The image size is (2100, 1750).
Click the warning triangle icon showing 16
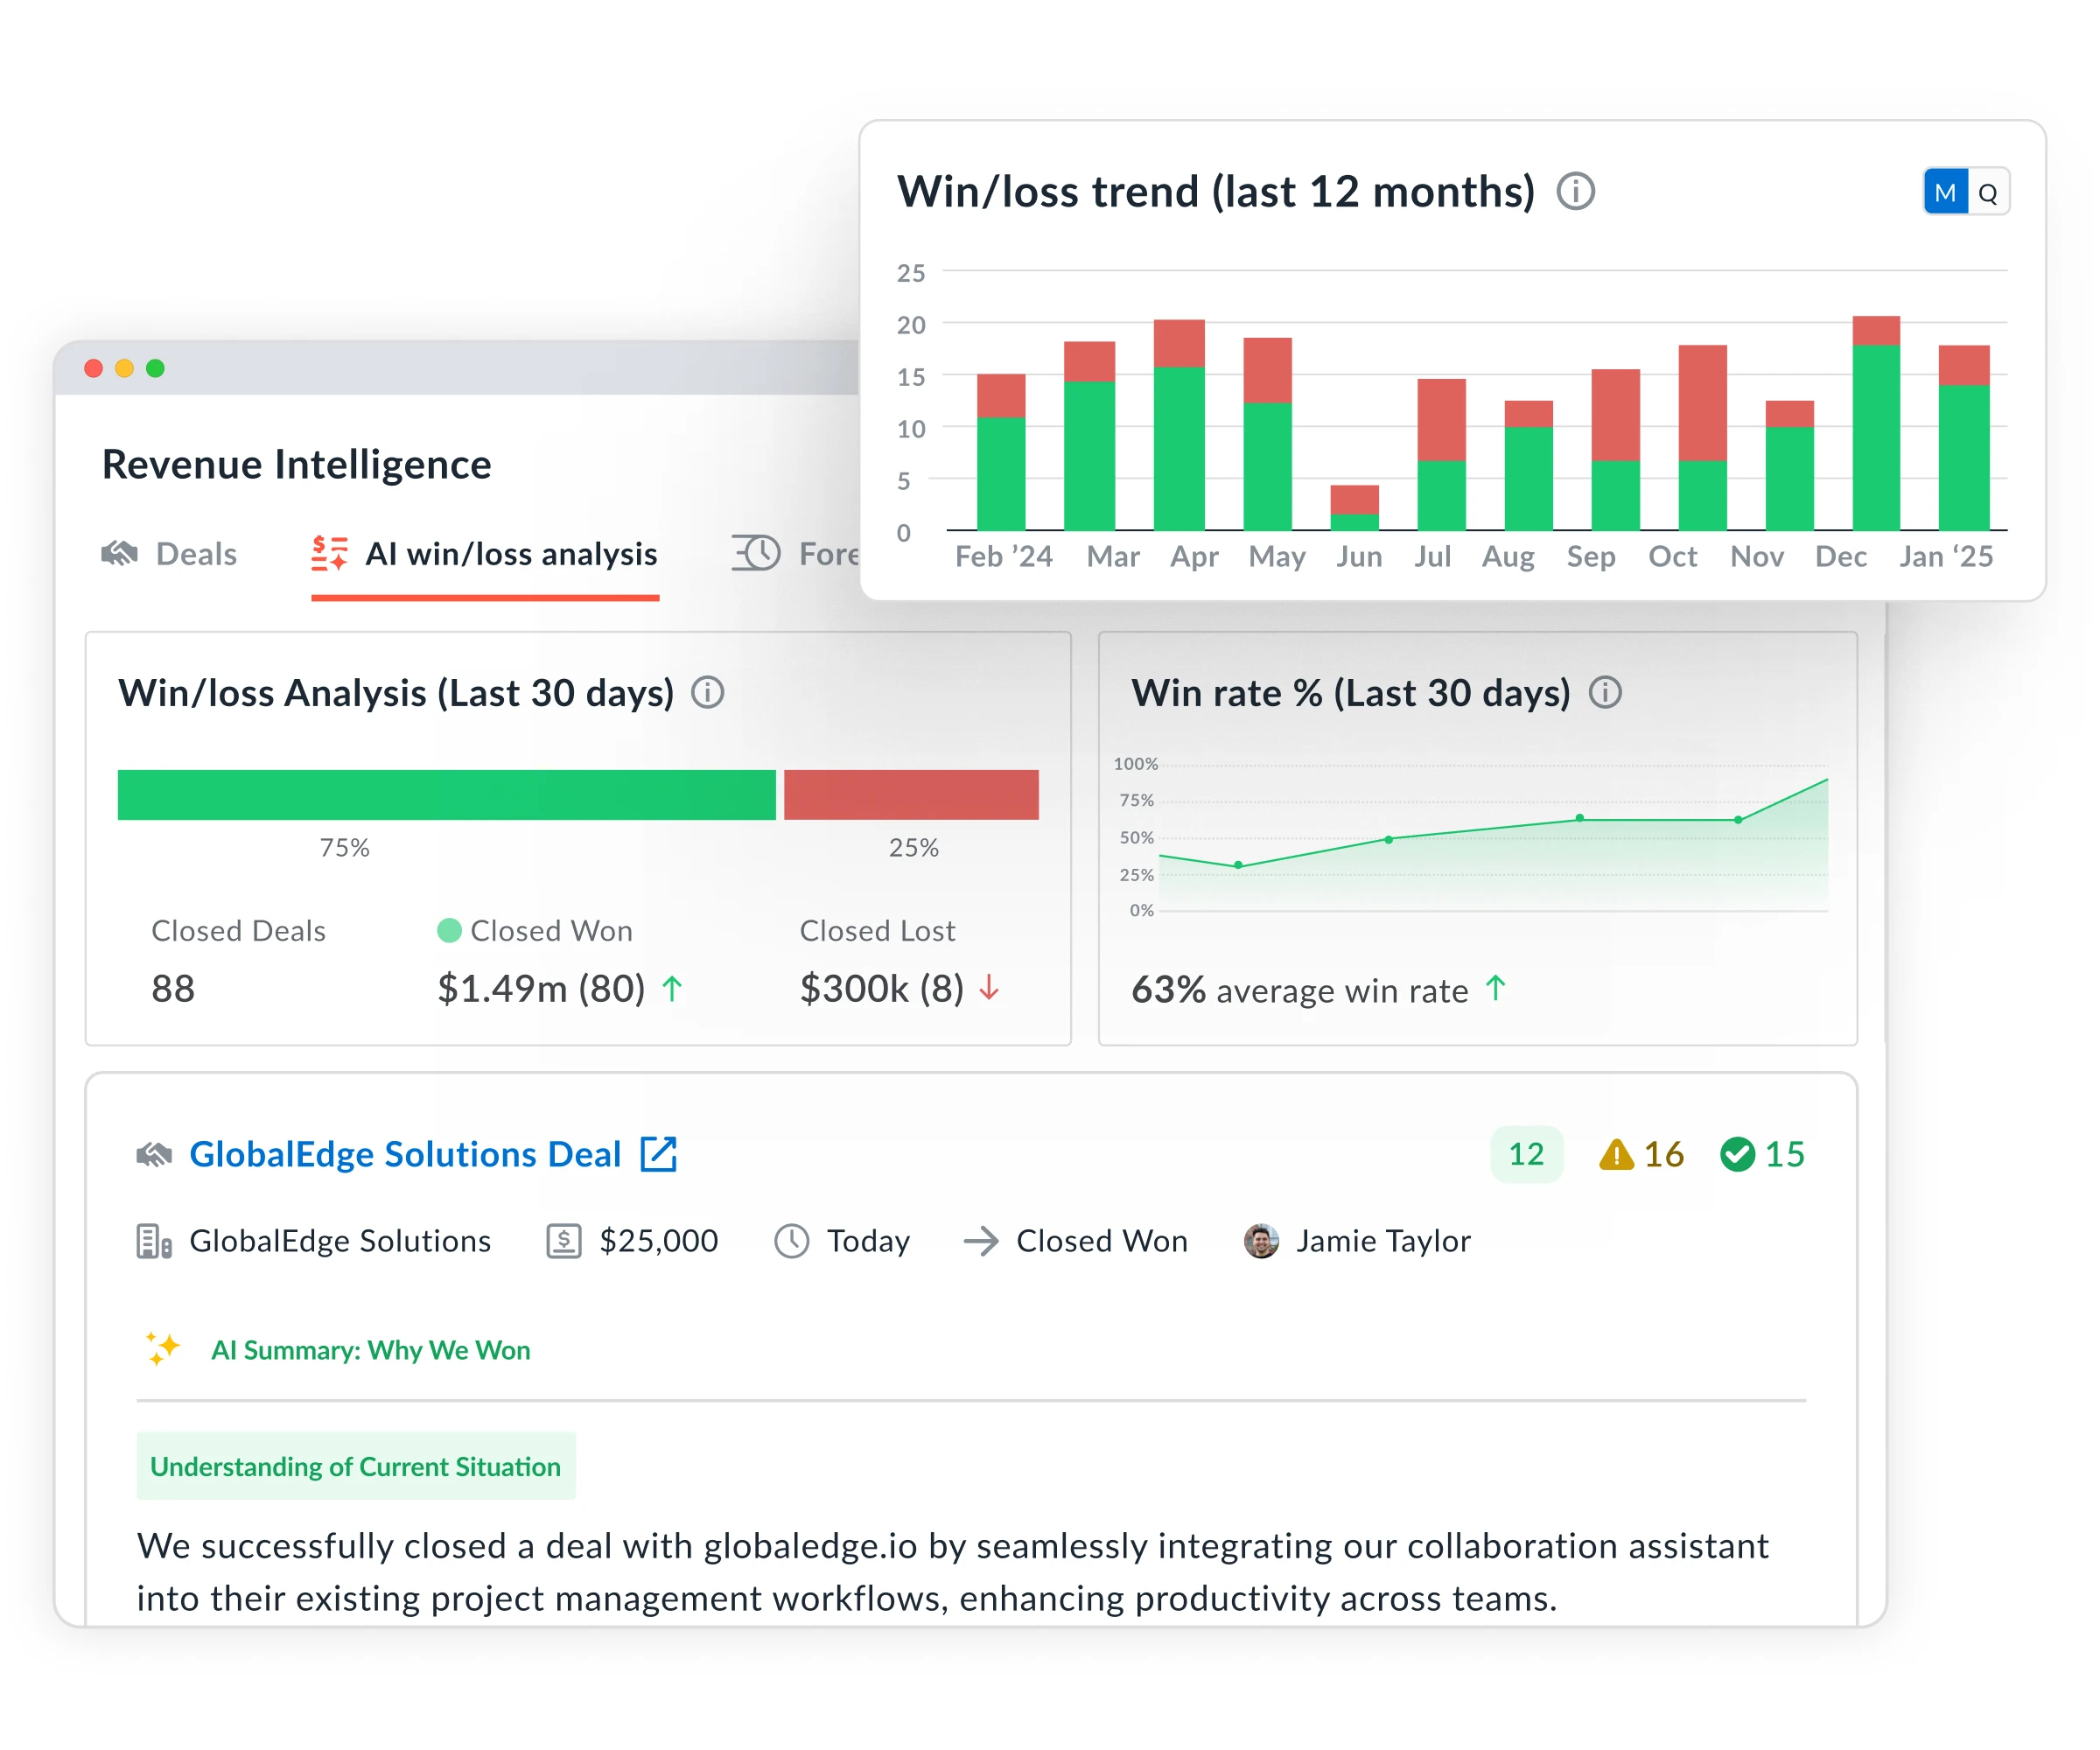point(1616,1155)
